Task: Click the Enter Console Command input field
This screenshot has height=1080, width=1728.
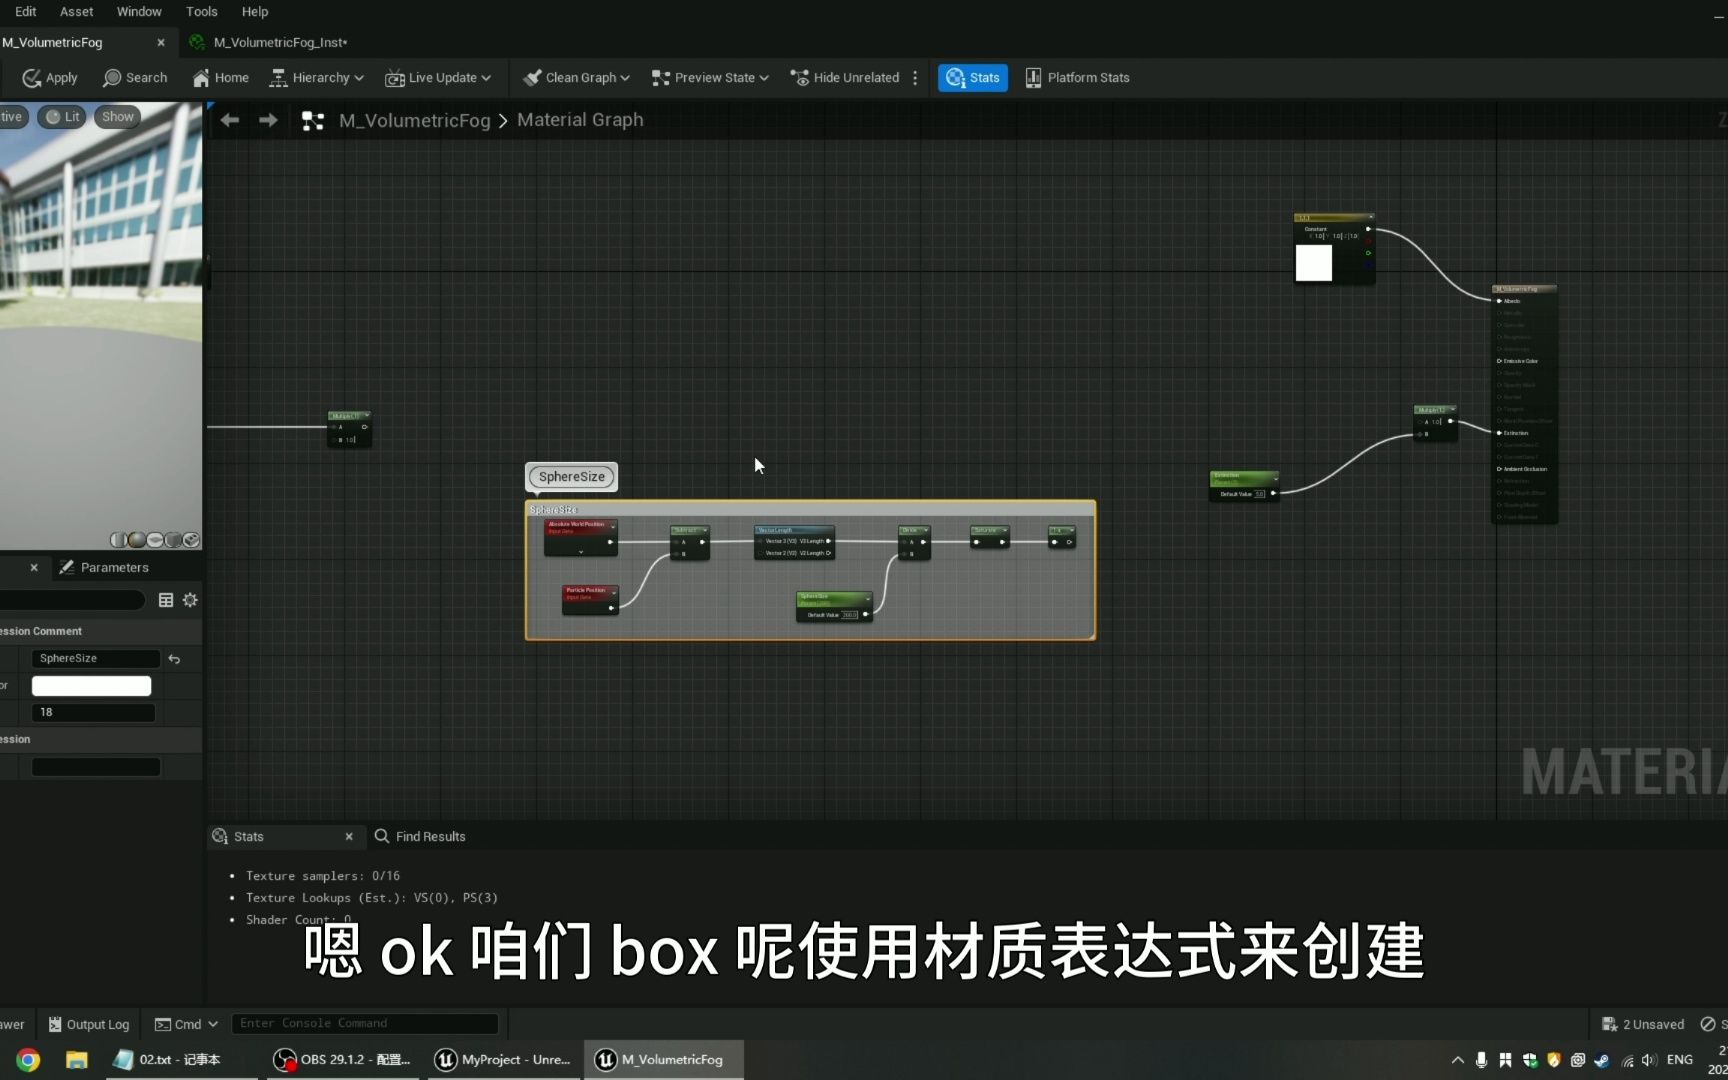Action: 364,1023
